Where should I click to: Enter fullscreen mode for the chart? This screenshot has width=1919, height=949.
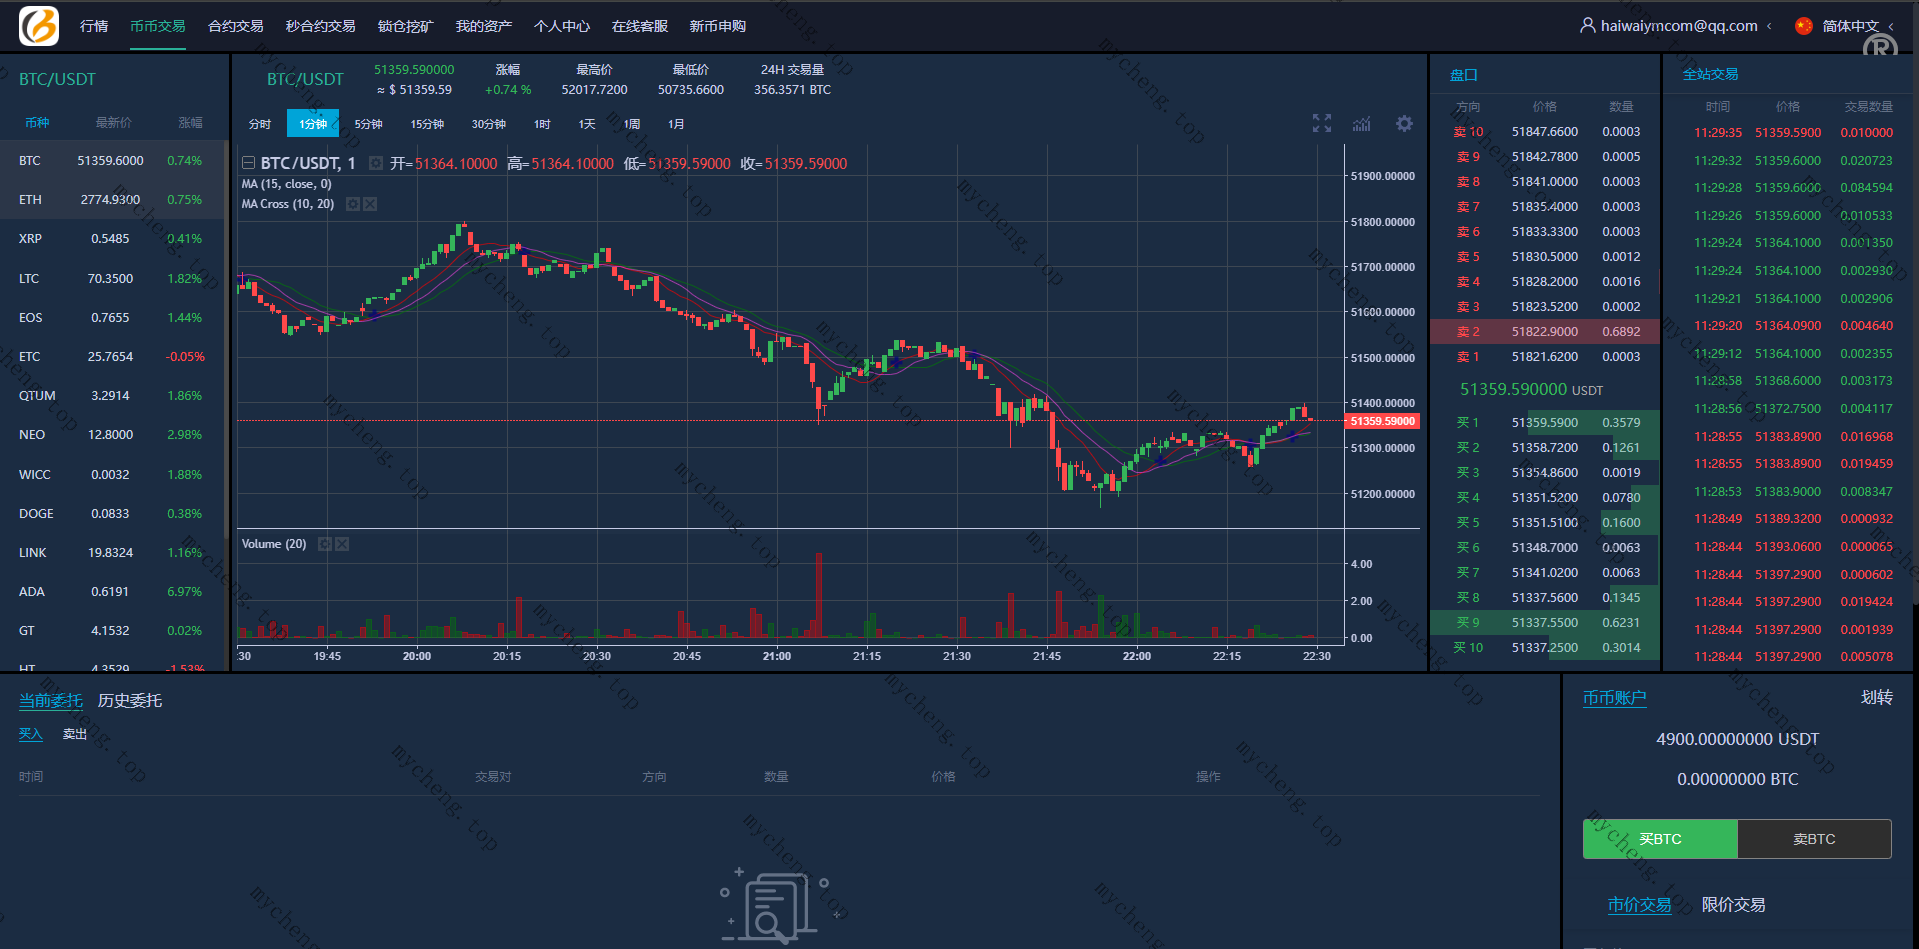(1321, 123)
